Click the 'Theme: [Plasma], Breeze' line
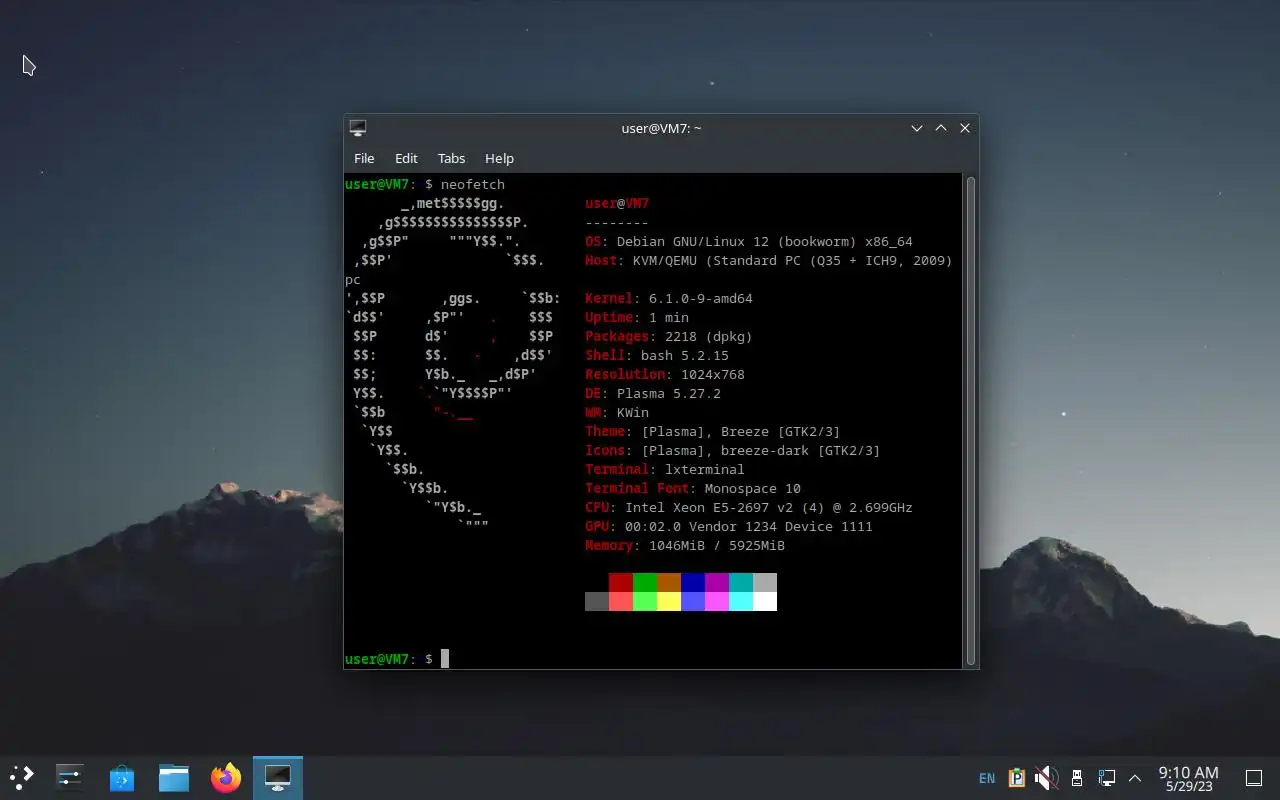Screen dimensions: 1280x800 coord(713,431)
